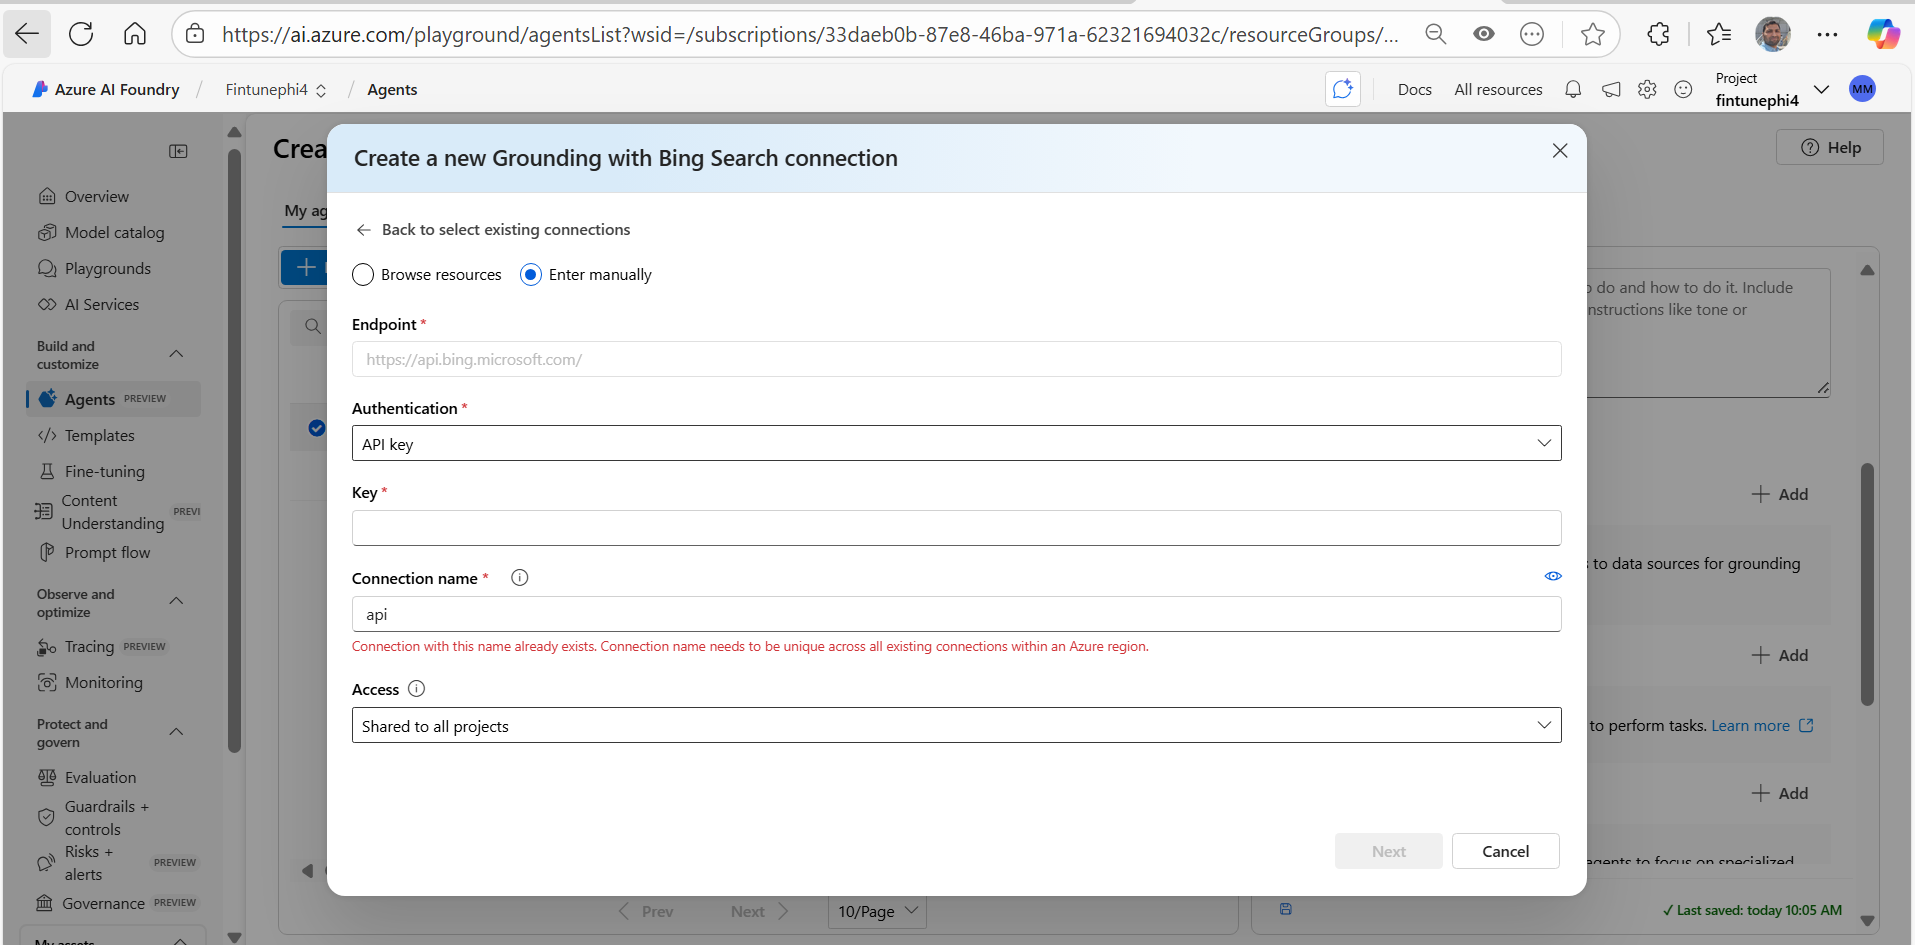Select the Browse resources radio button
This screenshot has height=945, width=1915.
[x=363, y=274]
